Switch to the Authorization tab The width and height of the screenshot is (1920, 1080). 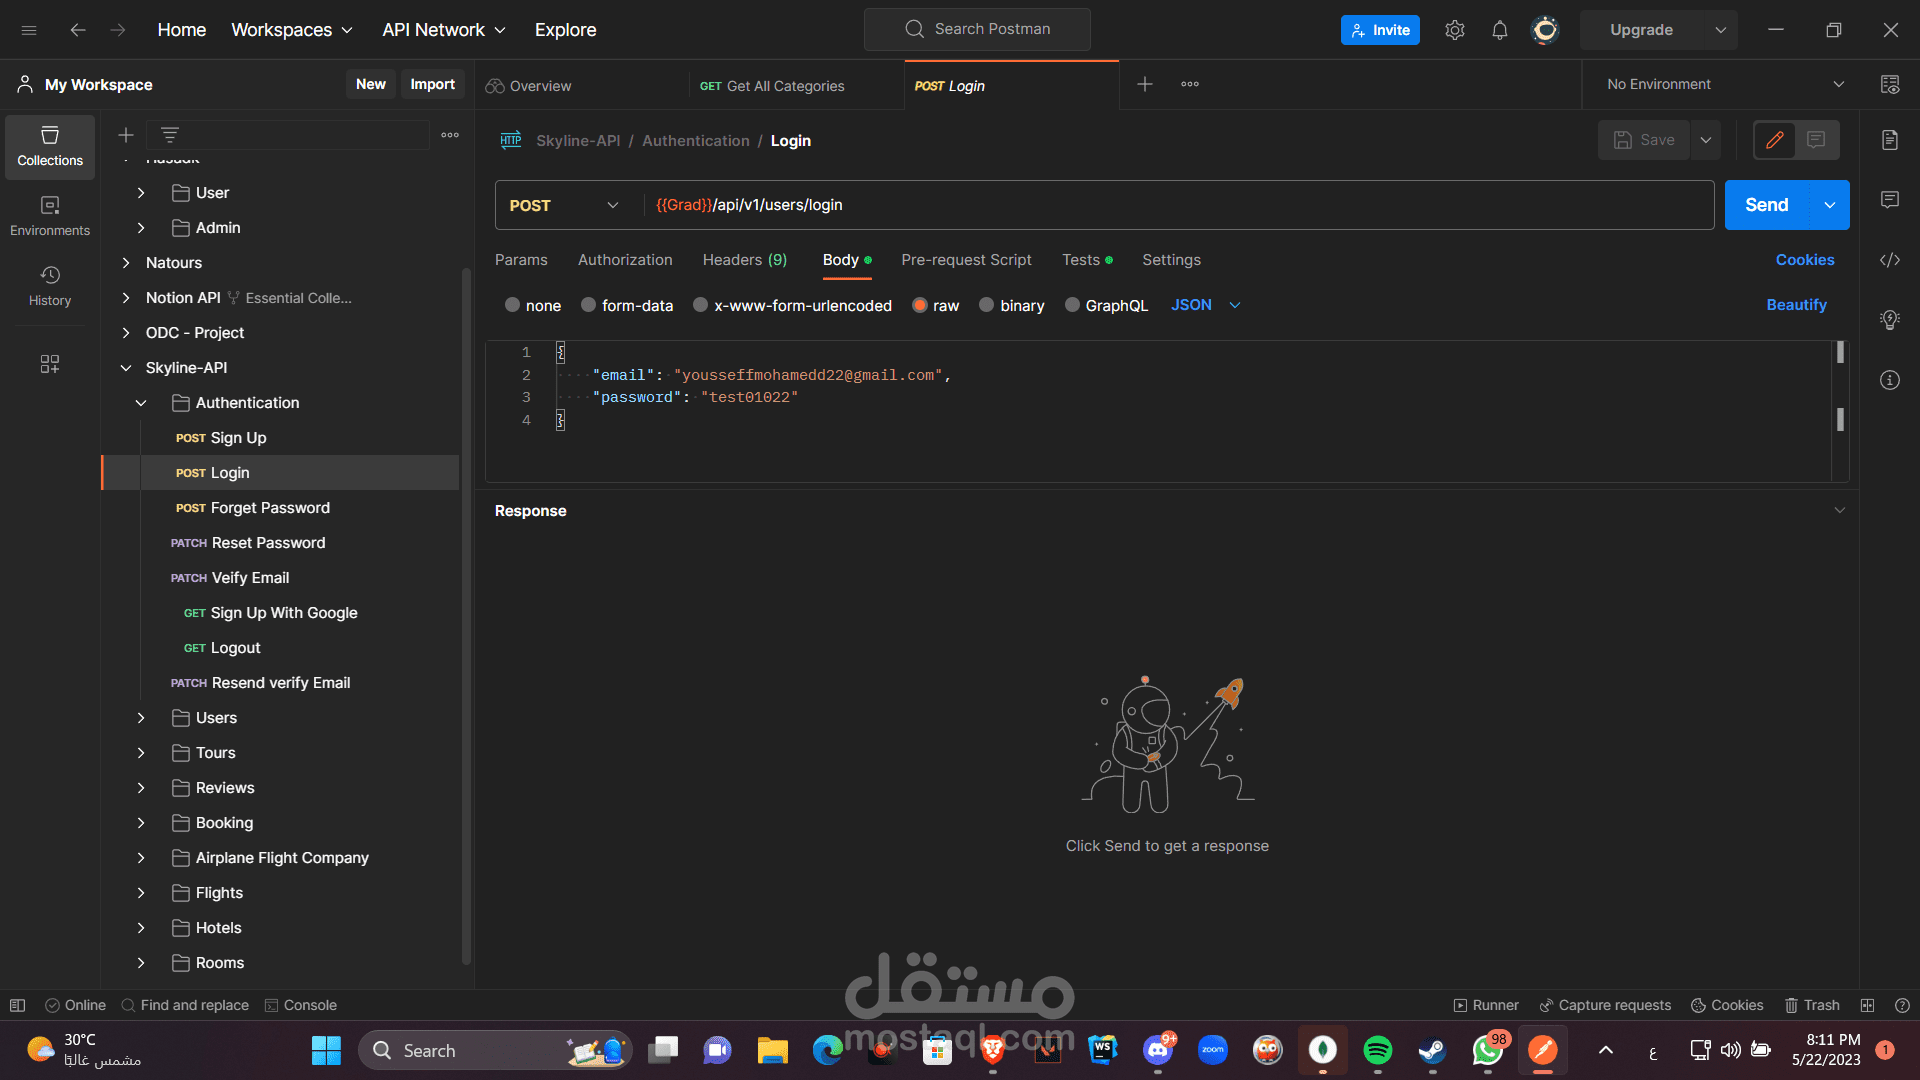point(625,260)
